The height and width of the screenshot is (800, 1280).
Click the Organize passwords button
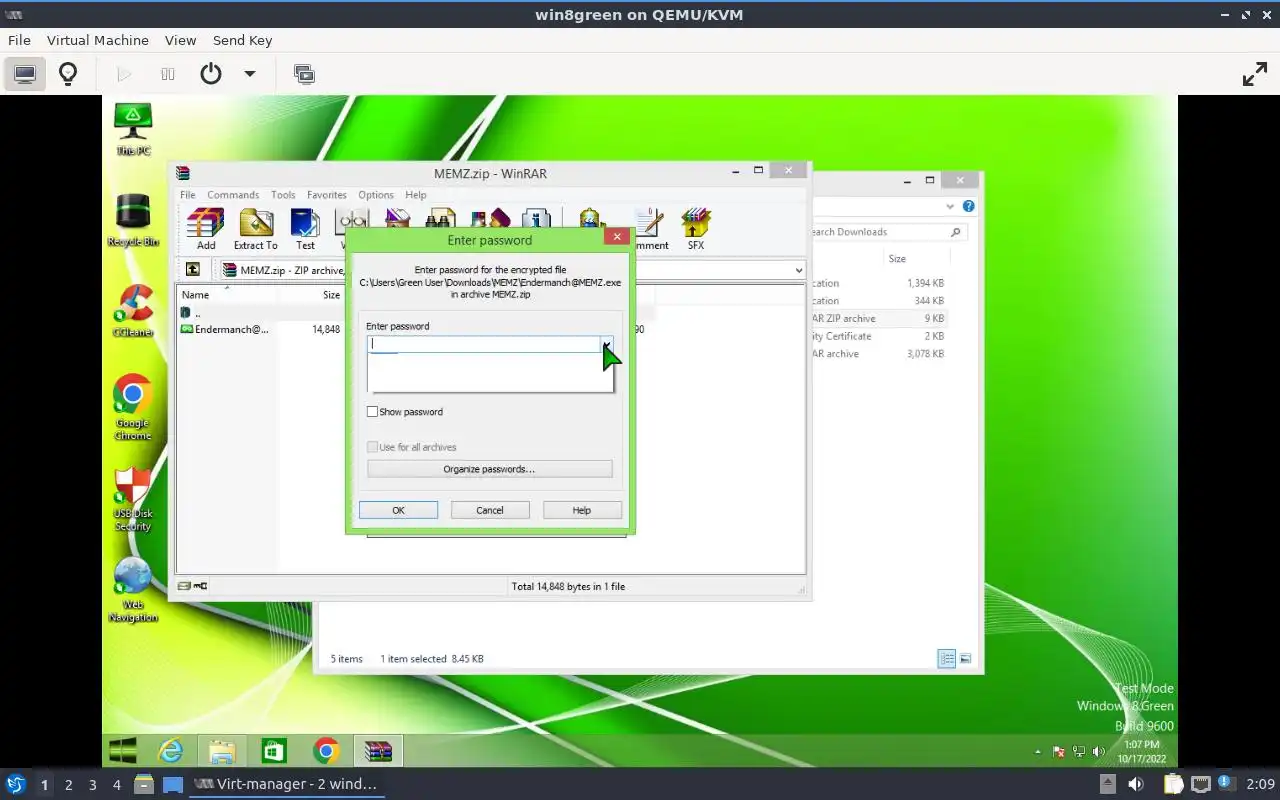[489, 469]
